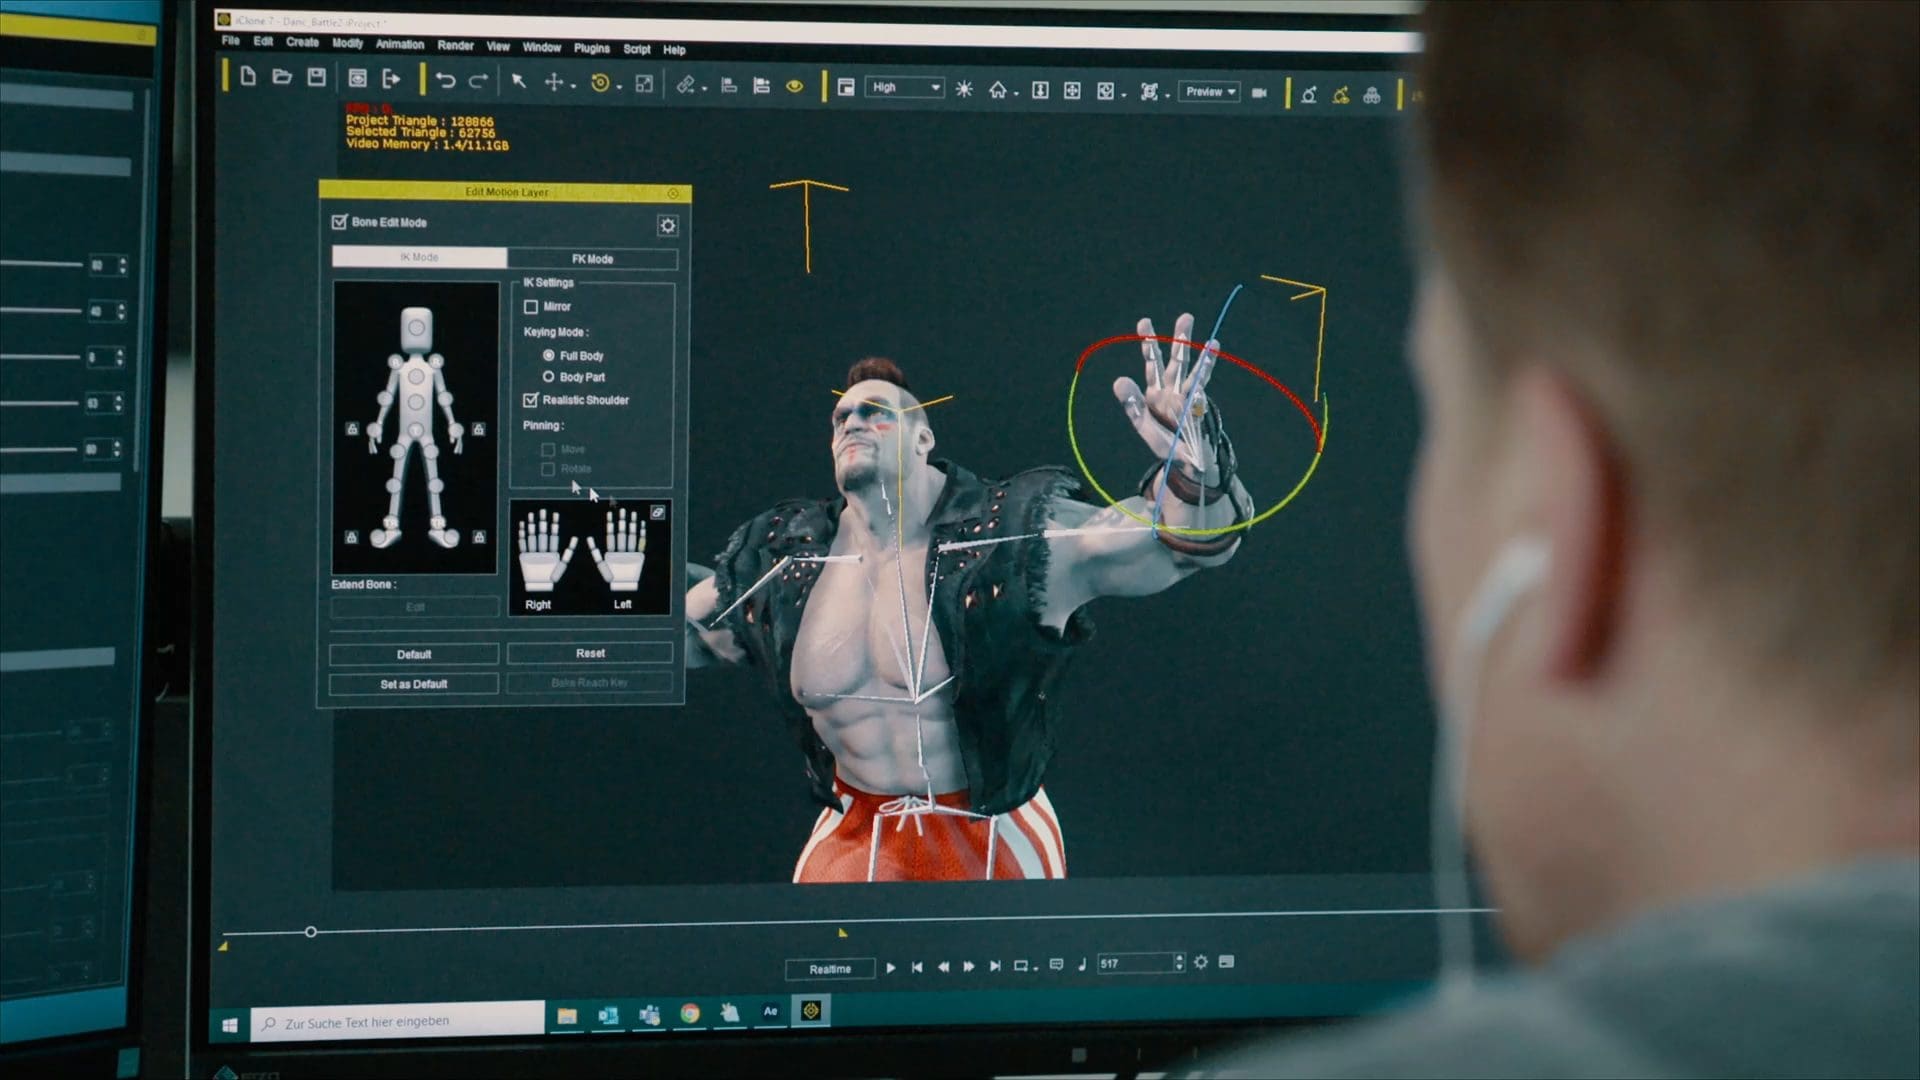1920x1080 pixels.
Task: Step to the previous frame
Action: coord(943,967)
